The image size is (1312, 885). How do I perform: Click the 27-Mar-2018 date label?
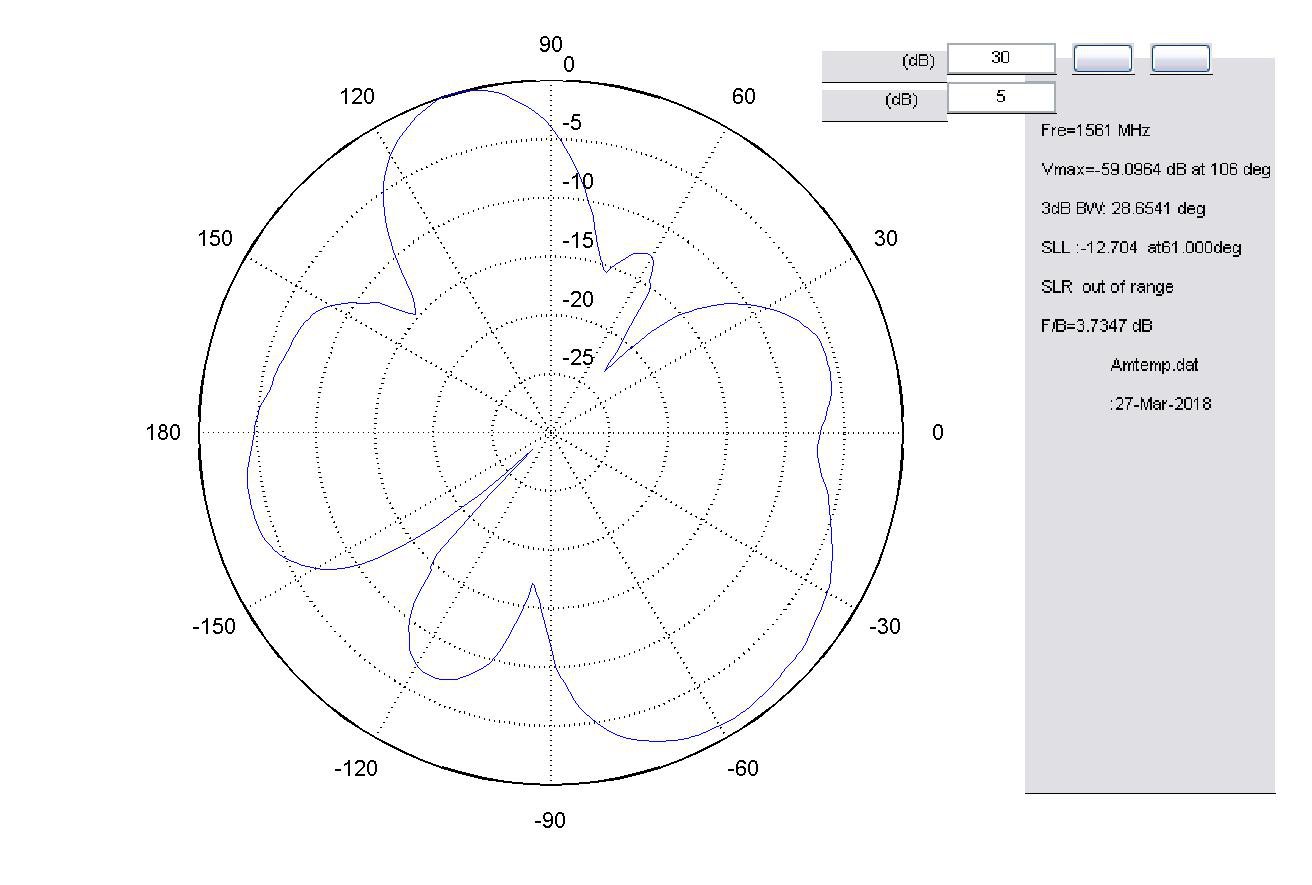point(1159,404)
